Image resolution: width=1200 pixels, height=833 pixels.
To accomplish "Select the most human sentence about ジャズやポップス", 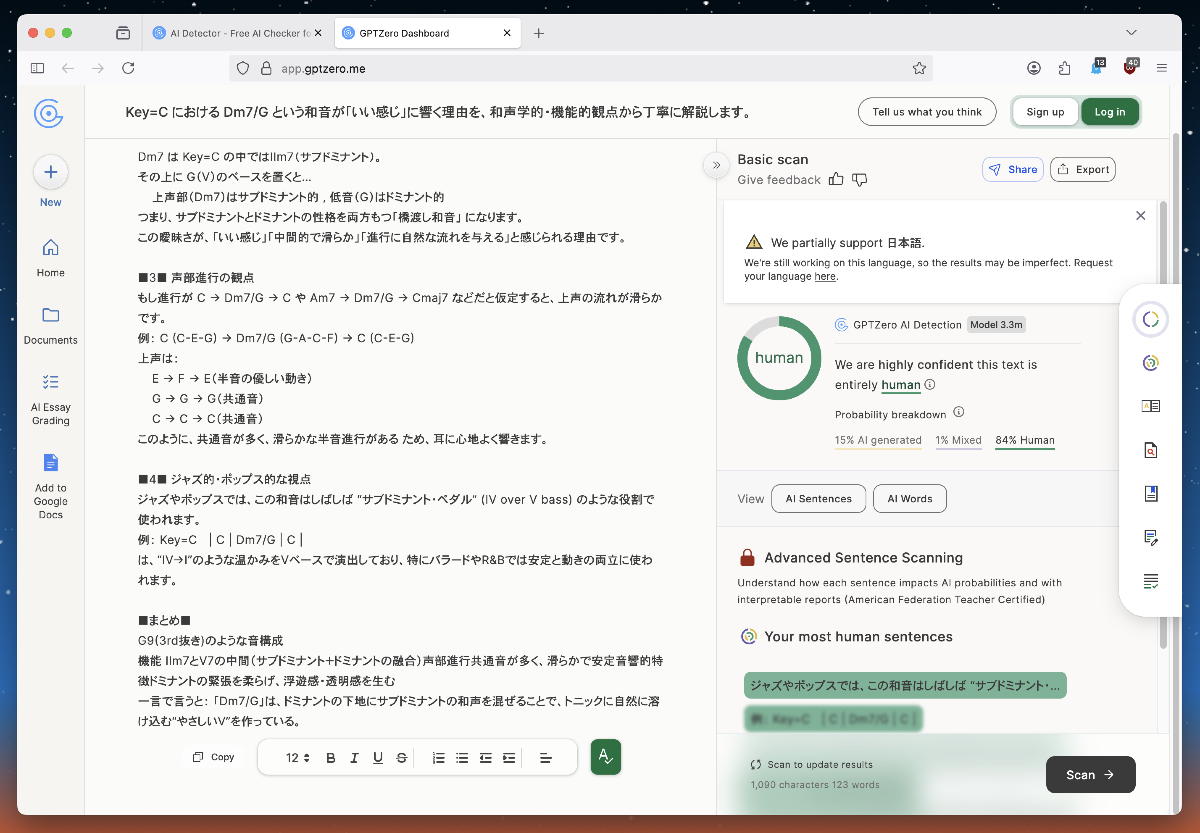I will [x=905, y=686].
